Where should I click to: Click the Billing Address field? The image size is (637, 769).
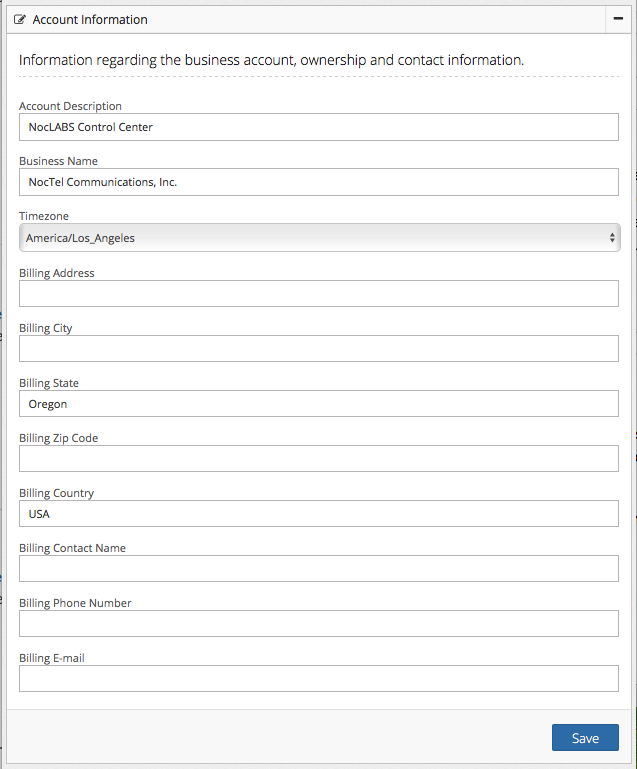pyautogui.click(x=318, y=293)
